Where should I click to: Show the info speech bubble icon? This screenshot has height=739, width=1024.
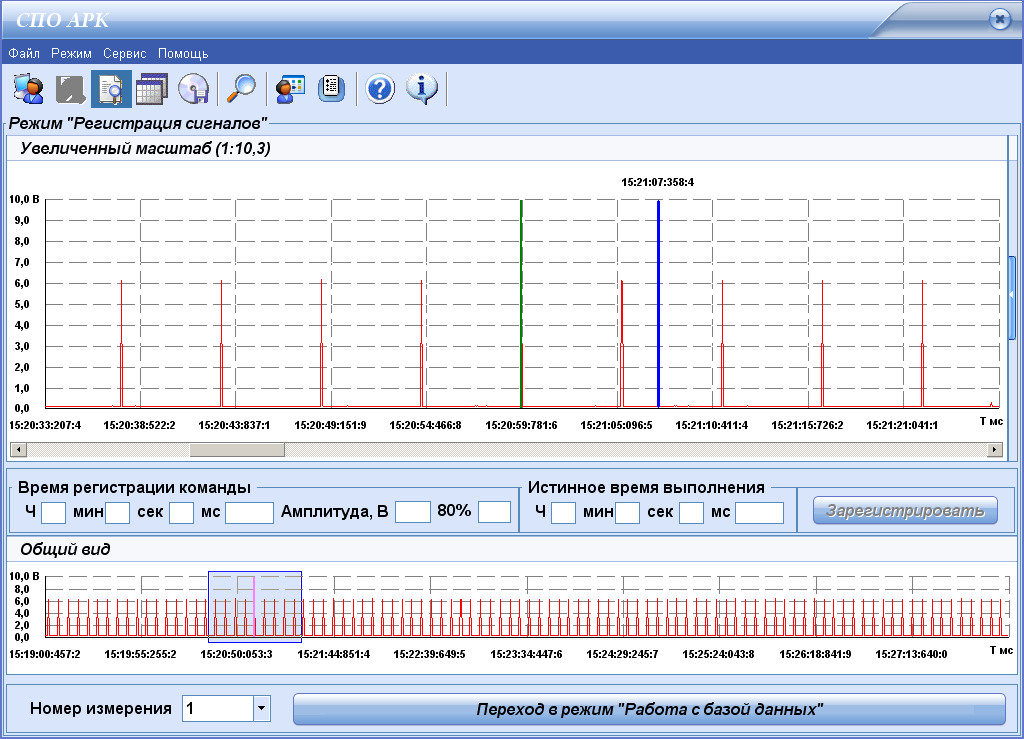coord(422,89)
